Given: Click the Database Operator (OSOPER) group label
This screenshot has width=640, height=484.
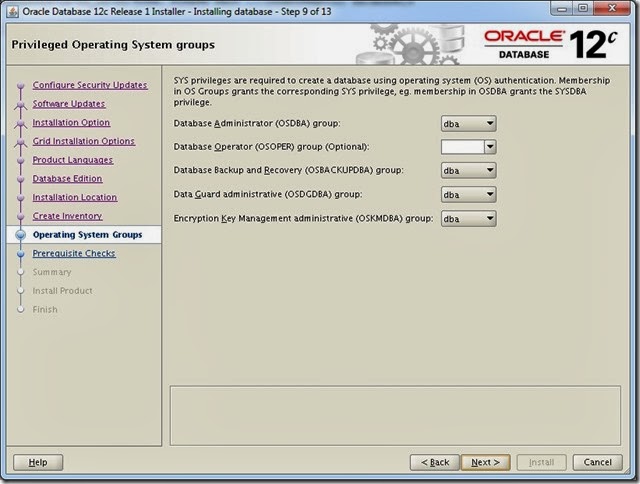Looking at the screenshot, I should click(271, 147).
